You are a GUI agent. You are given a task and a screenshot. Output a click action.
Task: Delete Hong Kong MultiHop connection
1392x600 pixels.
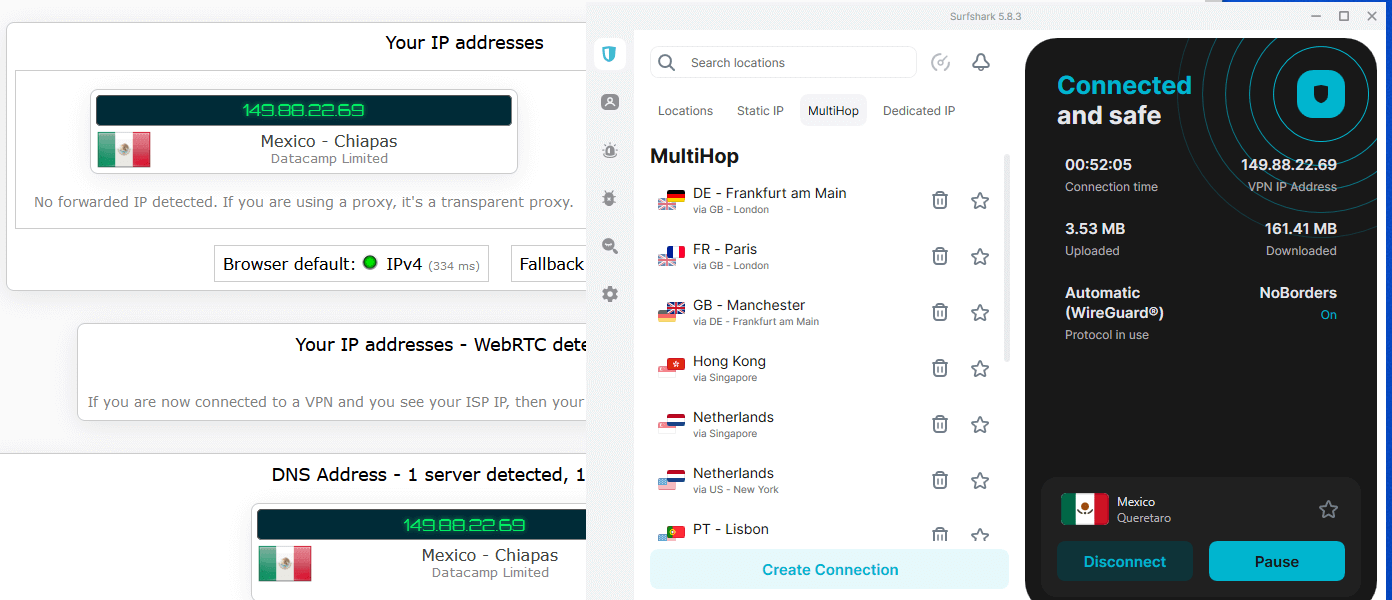[x=940, y=369]
